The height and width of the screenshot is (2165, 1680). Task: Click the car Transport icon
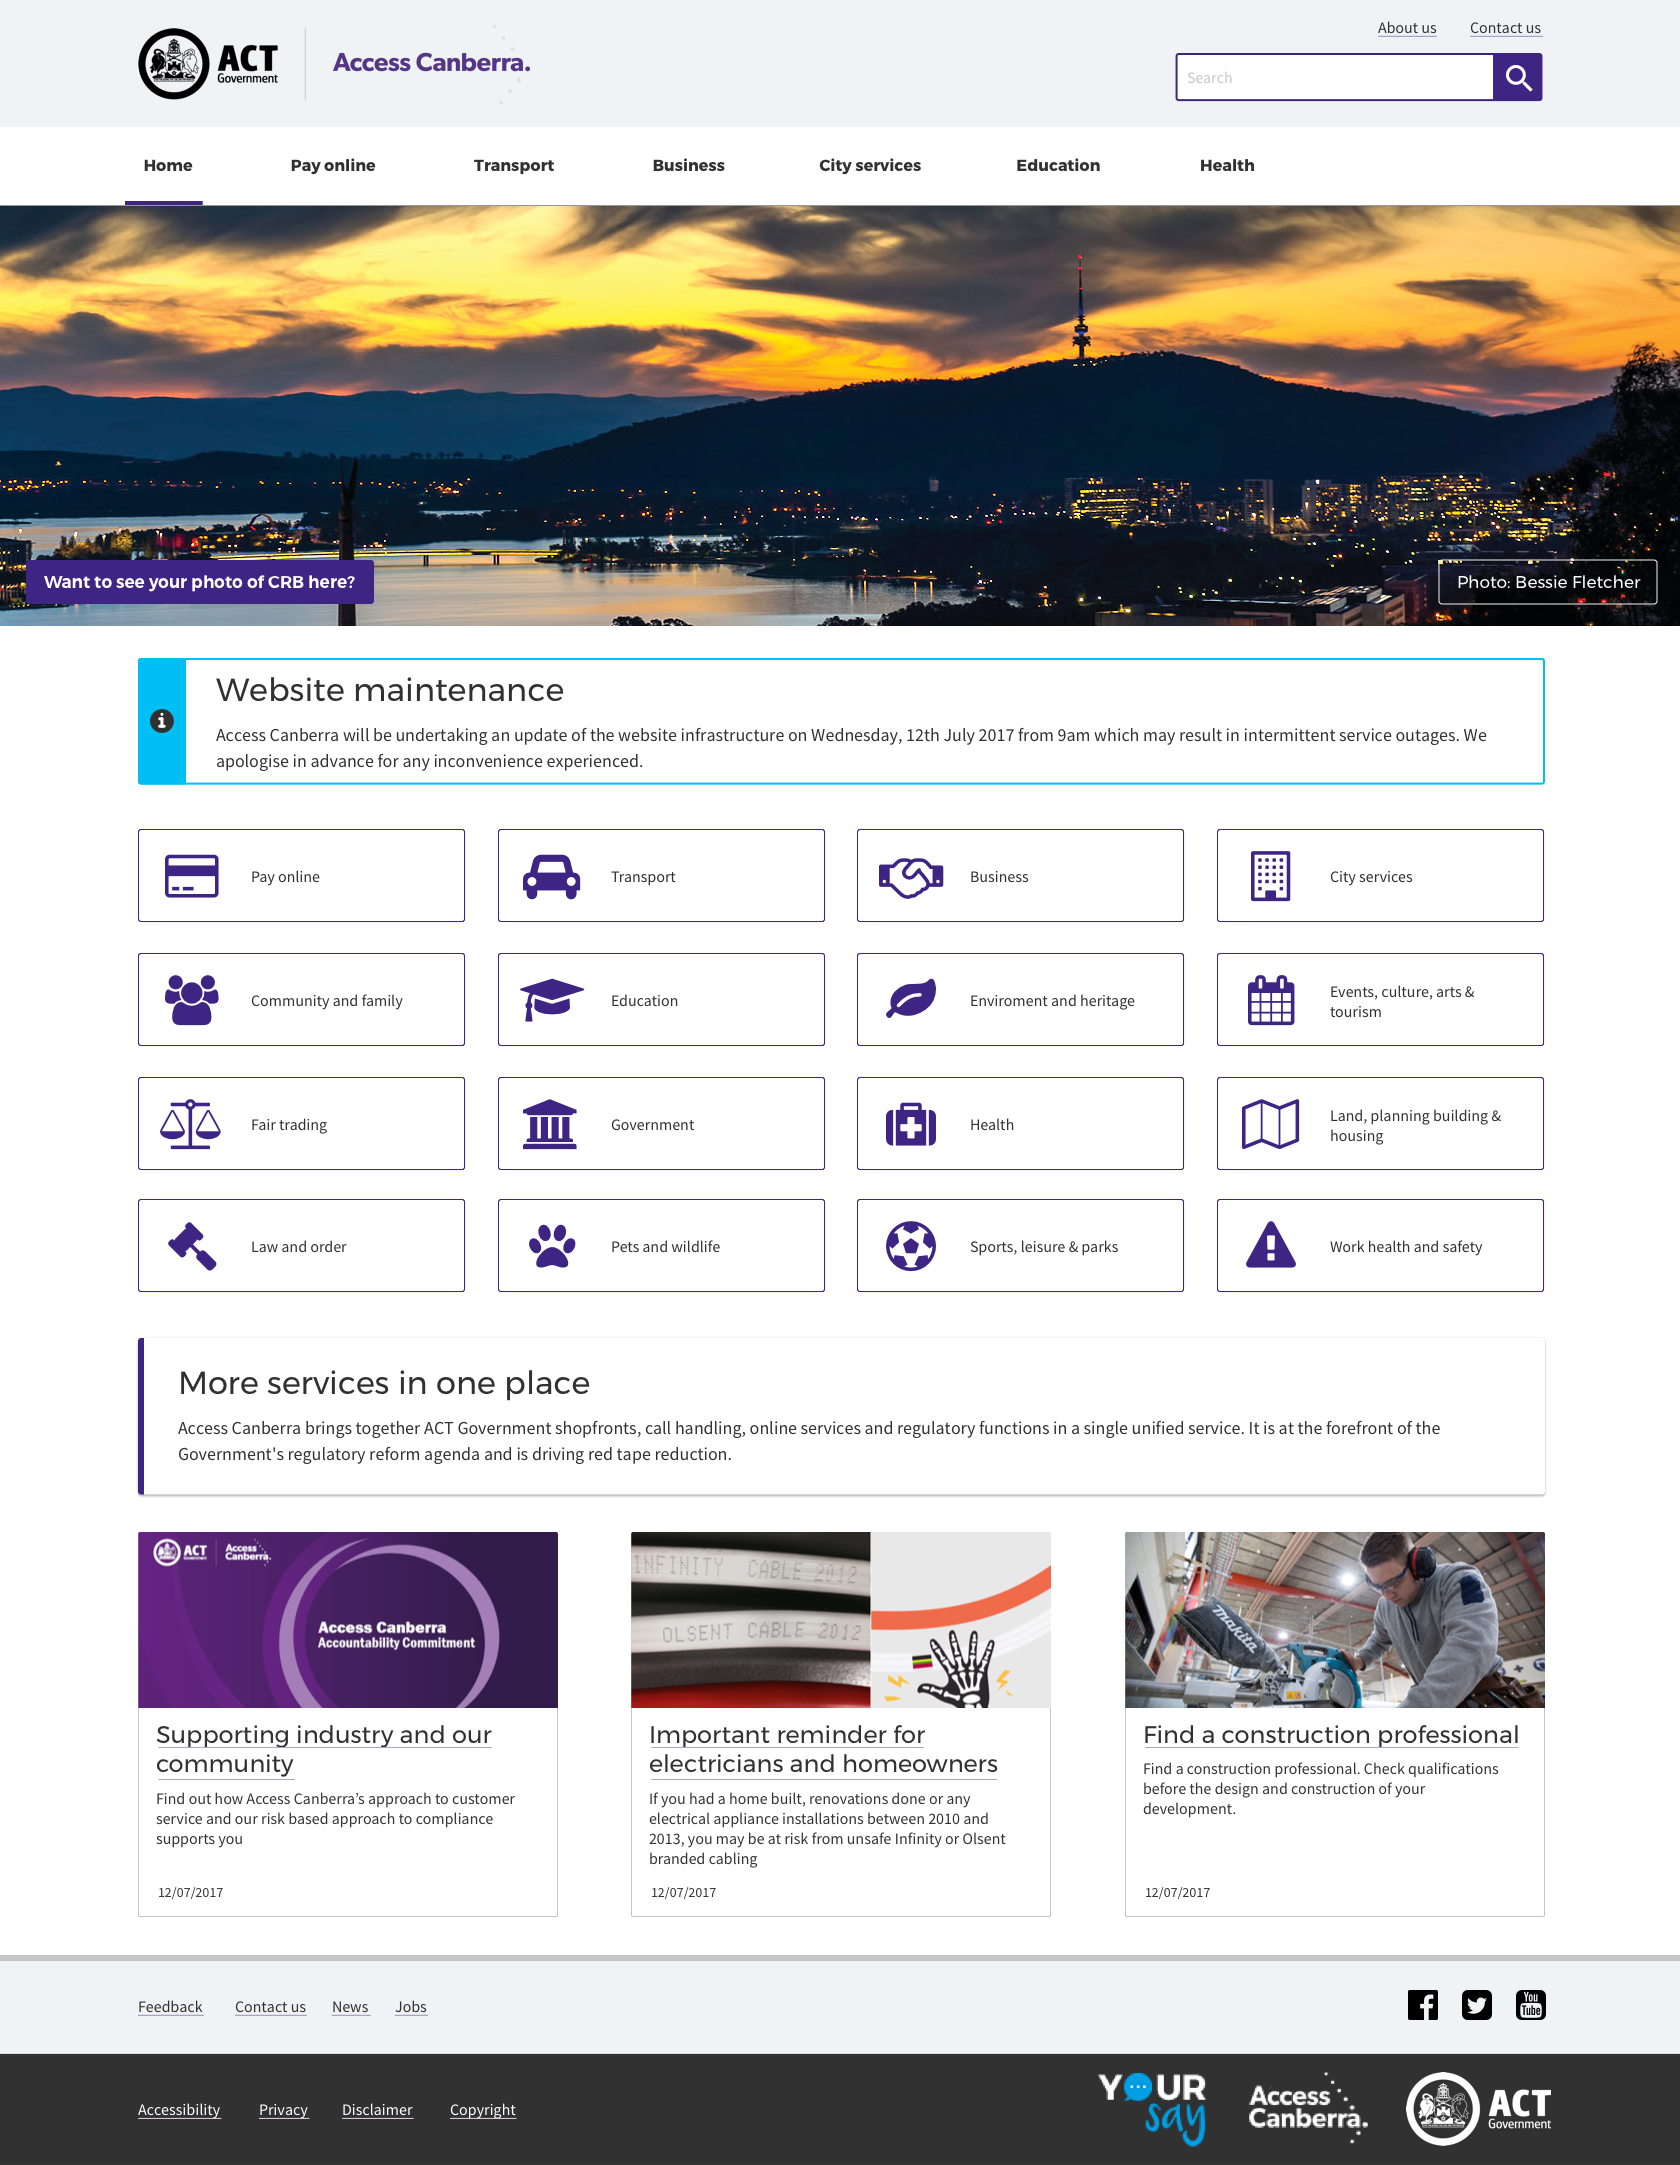tap(551, 876)
